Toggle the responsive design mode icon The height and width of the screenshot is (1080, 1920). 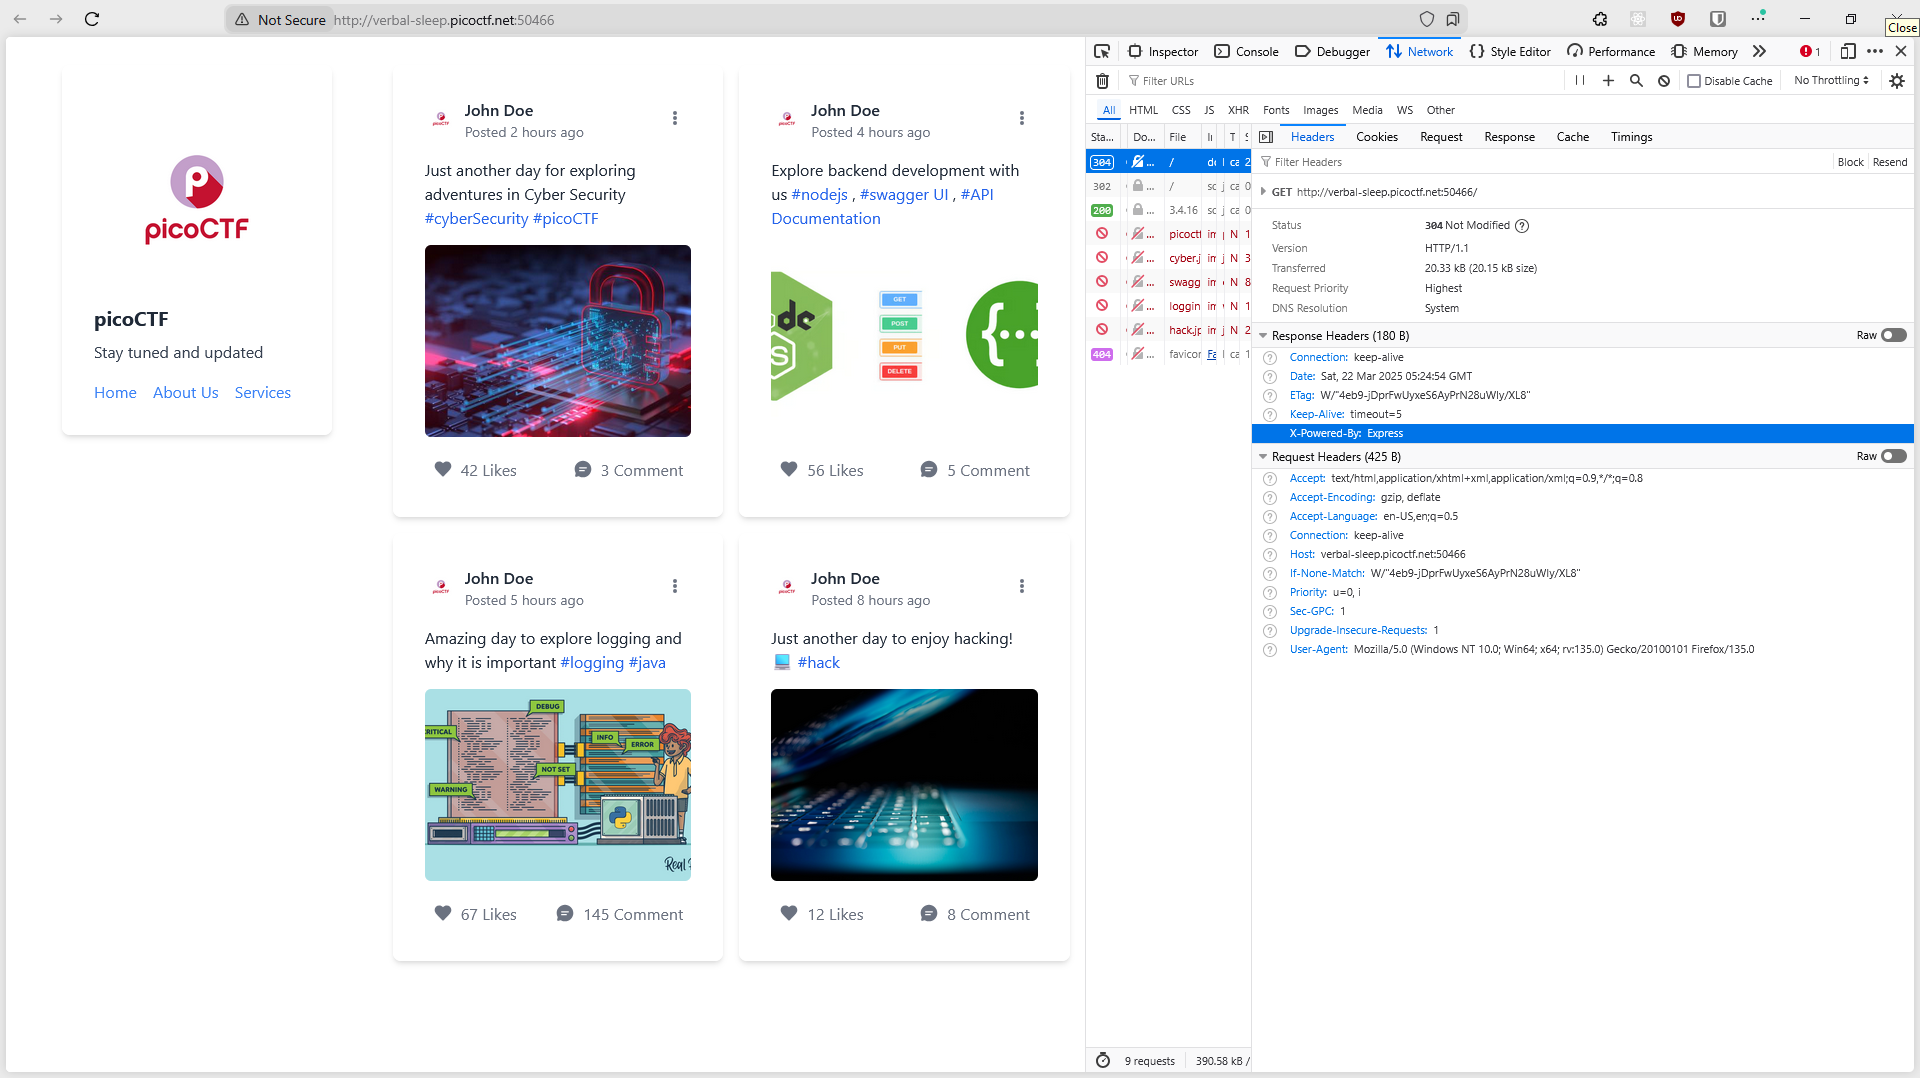(x=1848, y=51)
